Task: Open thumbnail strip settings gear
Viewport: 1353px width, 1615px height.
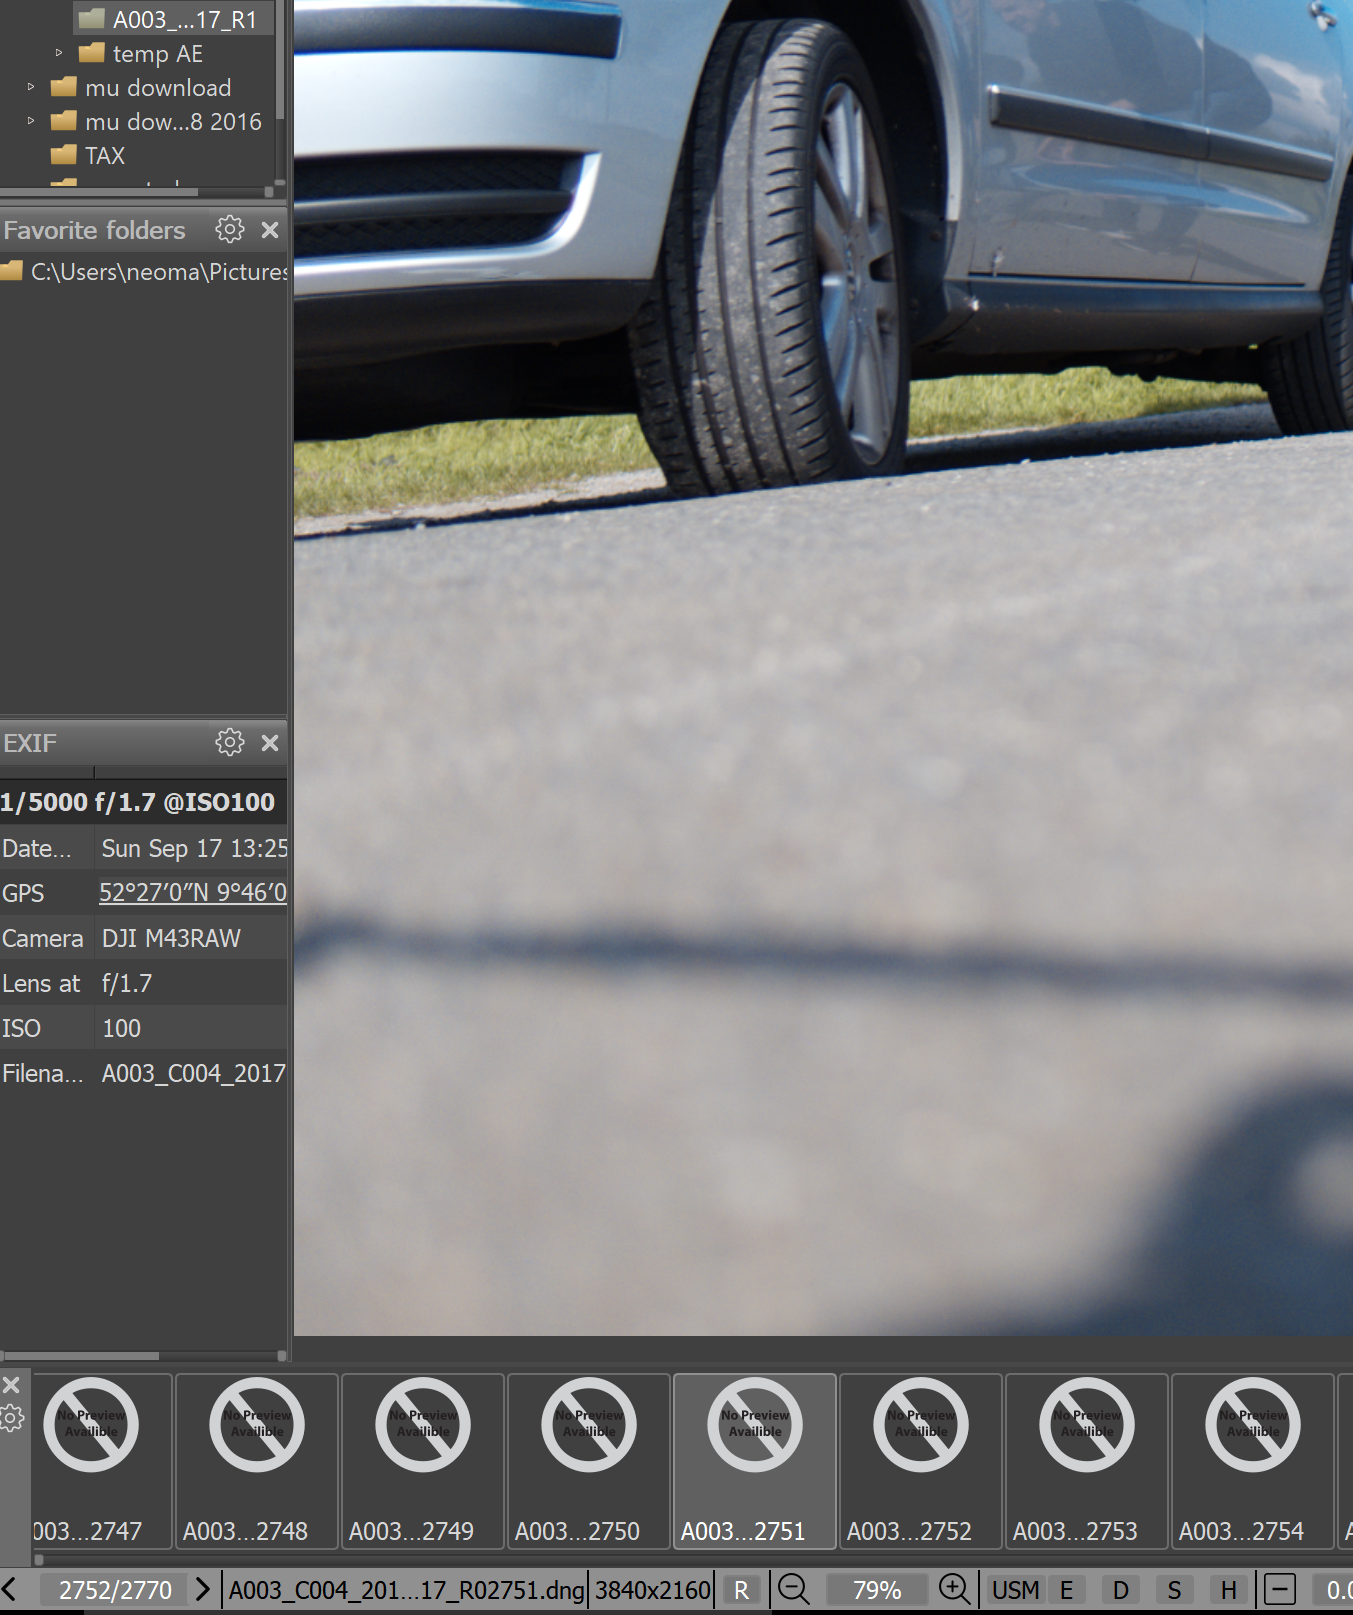Action: tap(12, 1419)
